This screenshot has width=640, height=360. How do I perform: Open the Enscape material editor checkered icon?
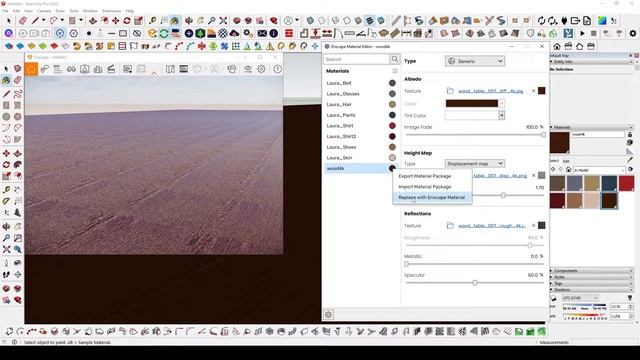tap(223, 33)
